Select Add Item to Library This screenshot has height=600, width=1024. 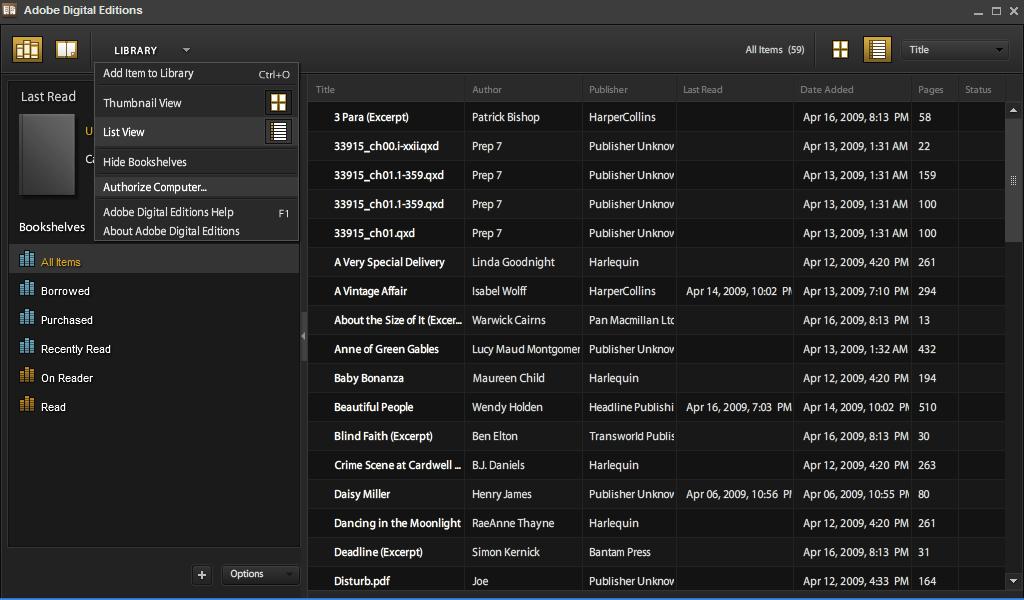click(148, 73)
